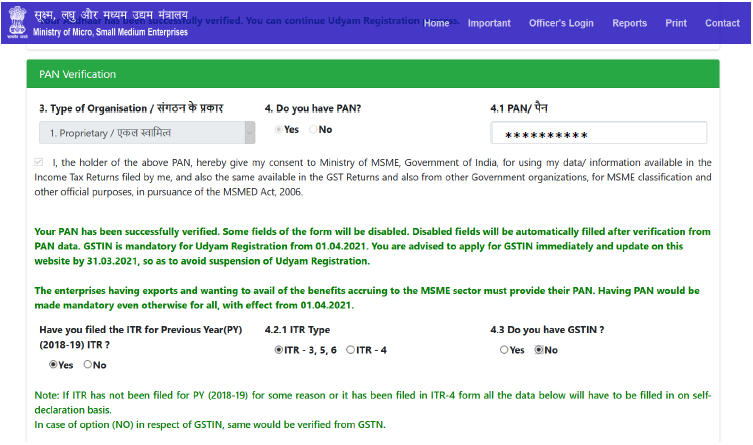This screenshot has width=753, height=445.
Task: Select Yes for ITR filed Previous Year
Action: 51,365
